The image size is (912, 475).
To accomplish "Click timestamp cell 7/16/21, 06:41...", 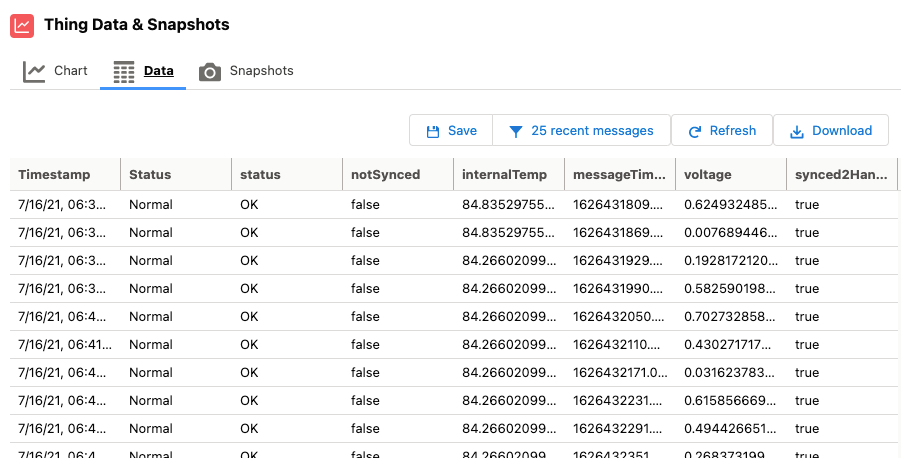I will 65,344.
